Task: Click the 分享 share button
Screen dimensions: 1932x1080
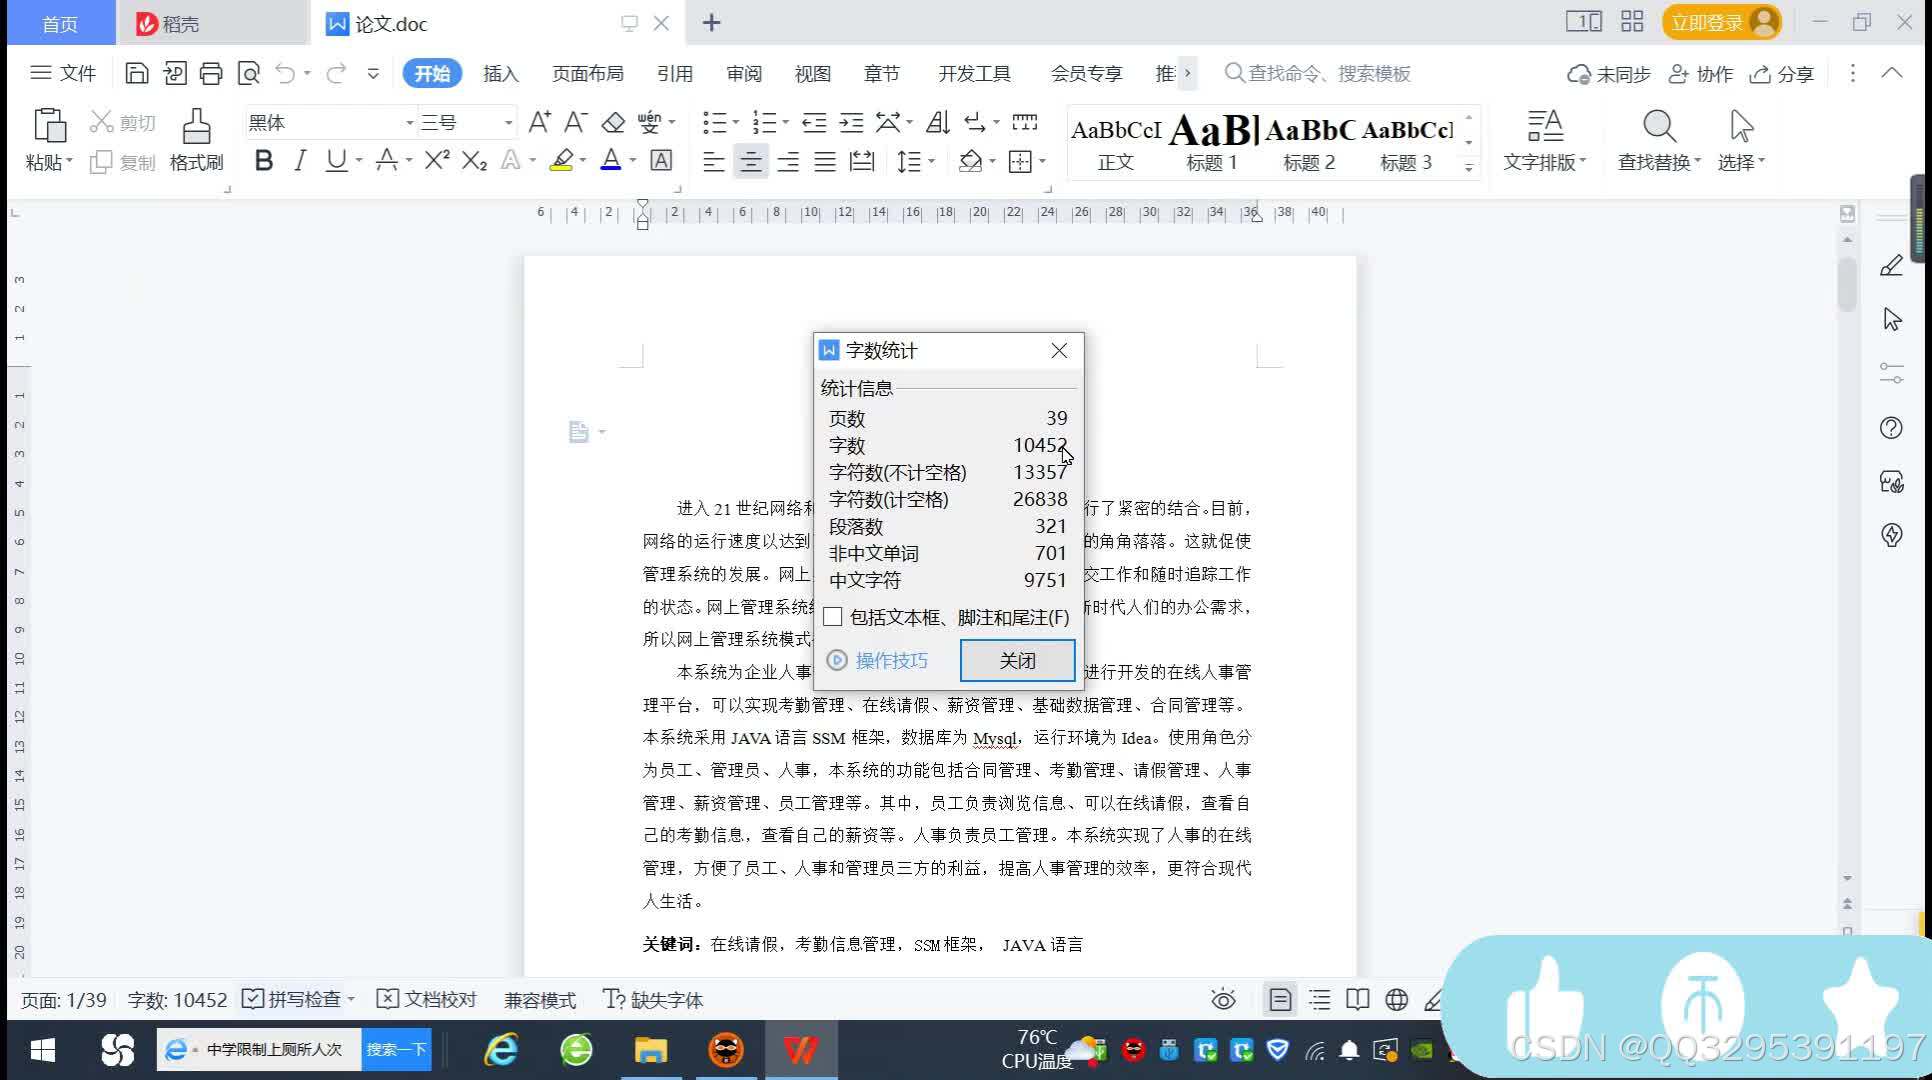Action: 1782,73
